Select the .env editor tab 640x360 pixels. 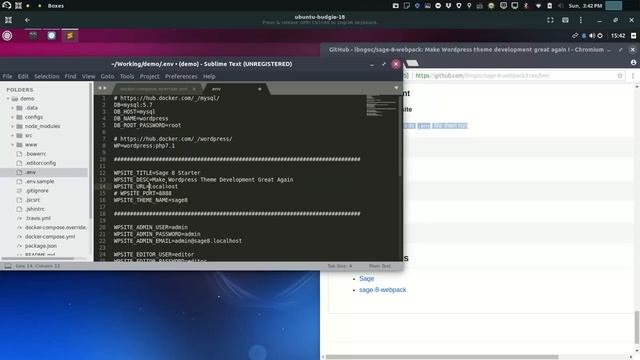tap(216, 89)
